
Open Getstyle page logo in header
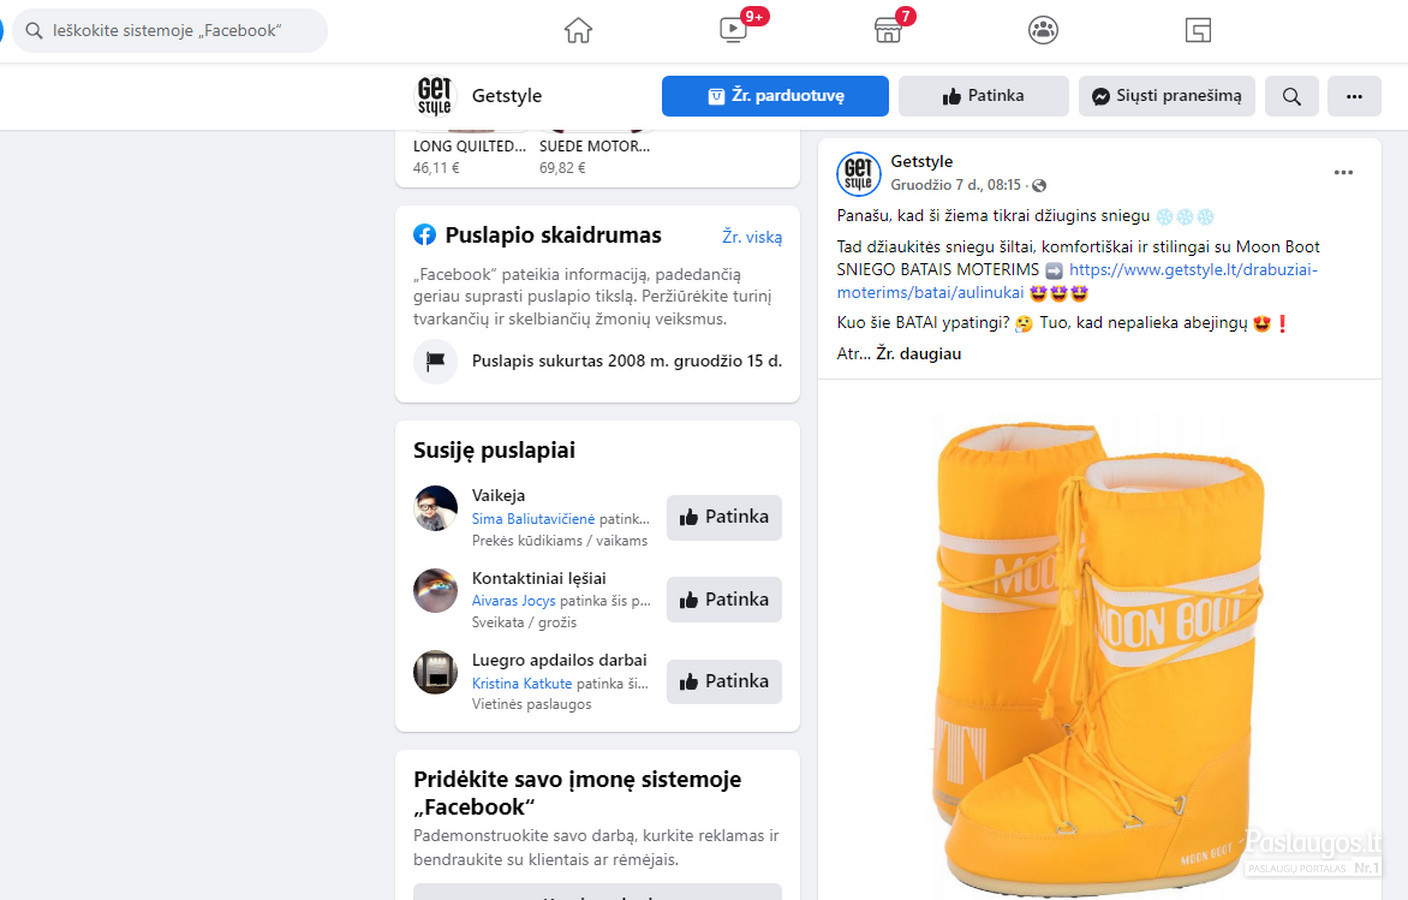point(435,96)
